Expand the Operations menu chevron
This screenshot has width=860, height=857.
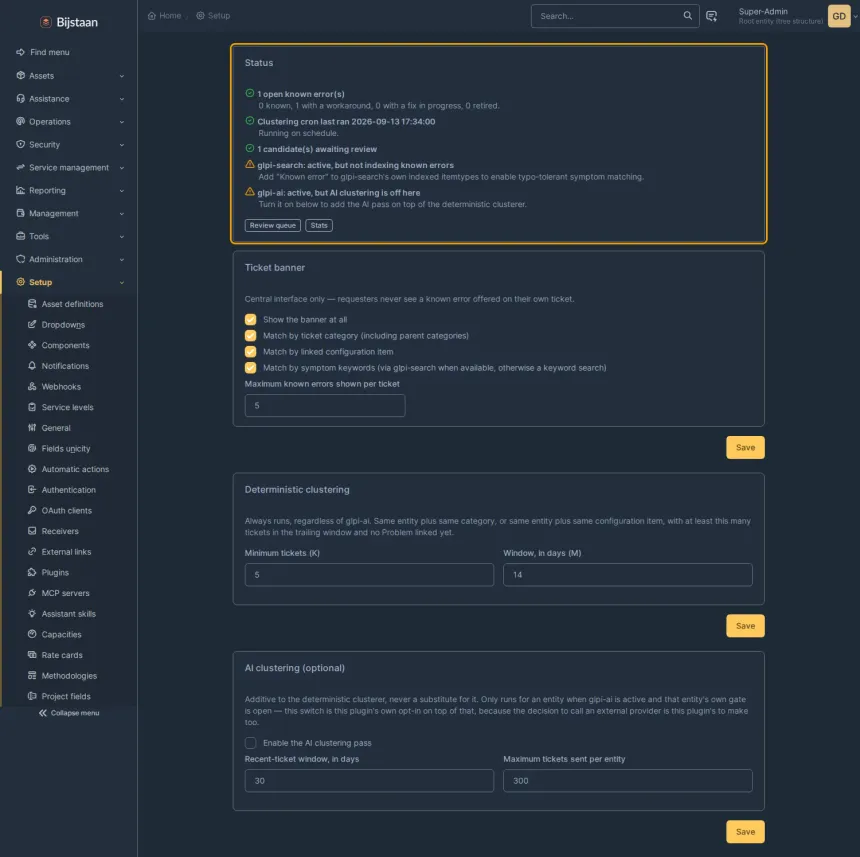[122, 122]
